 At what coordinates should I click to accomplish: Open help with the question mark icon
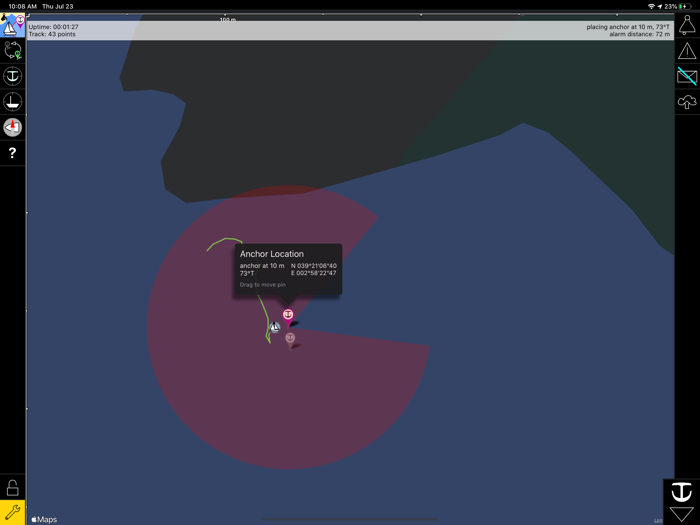click(x=12, y=153)
